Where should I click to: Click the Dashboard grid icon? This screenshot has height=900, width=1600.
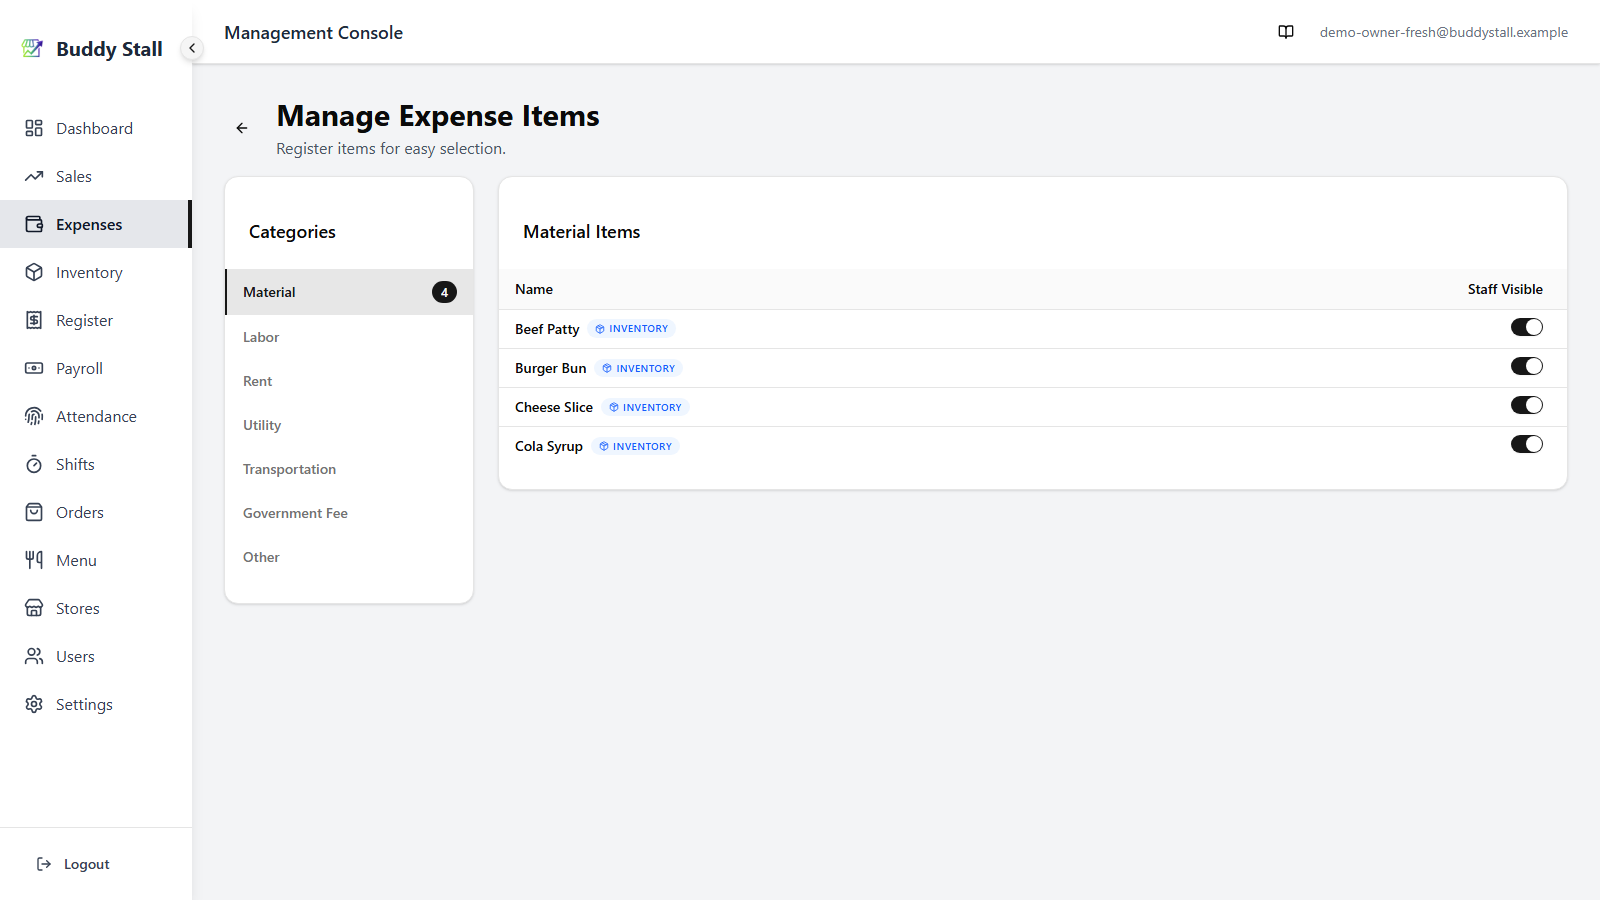34,128
